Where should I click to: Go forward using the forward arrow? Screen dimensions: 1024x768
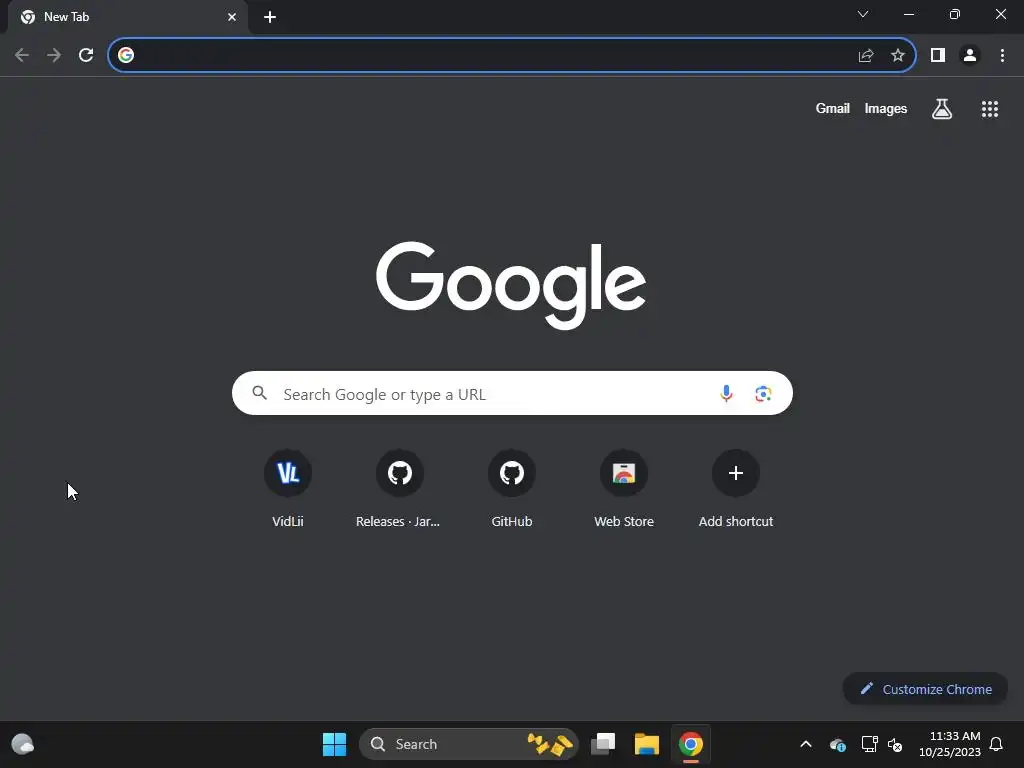[x=54, y=56]
